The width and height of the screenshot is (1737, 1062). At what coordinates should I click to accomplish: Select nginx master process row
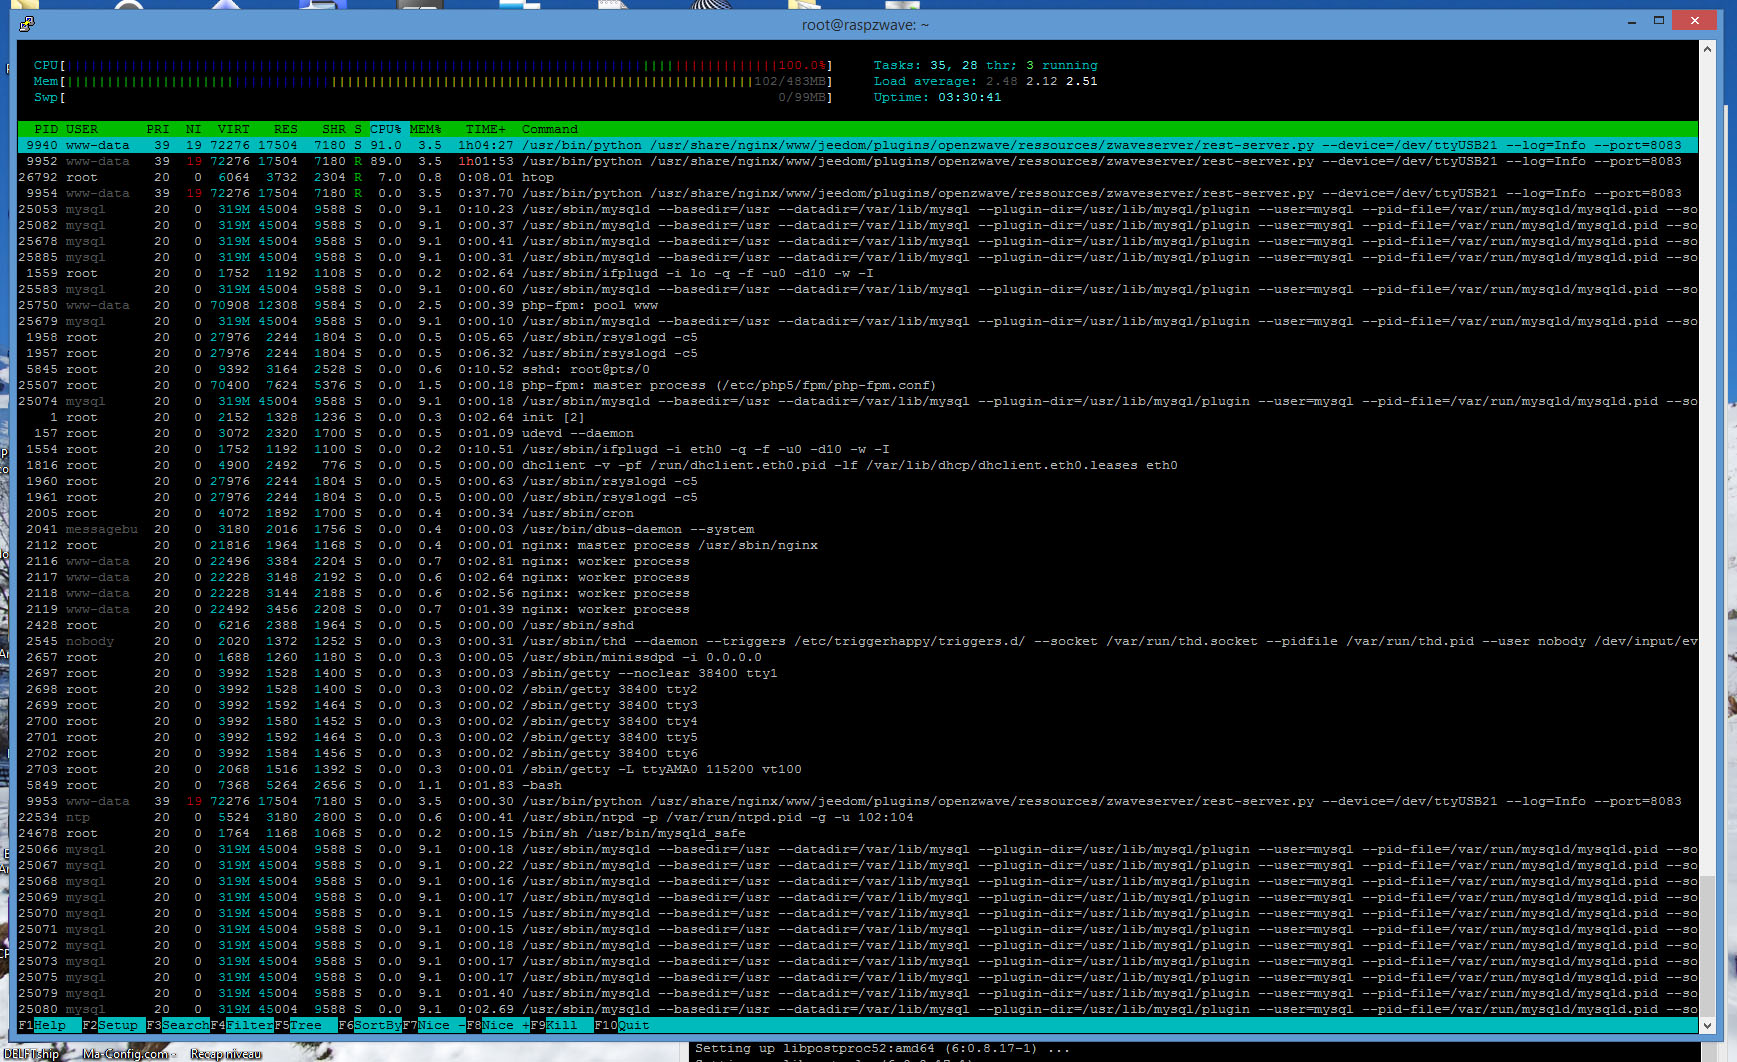point(857,545)
